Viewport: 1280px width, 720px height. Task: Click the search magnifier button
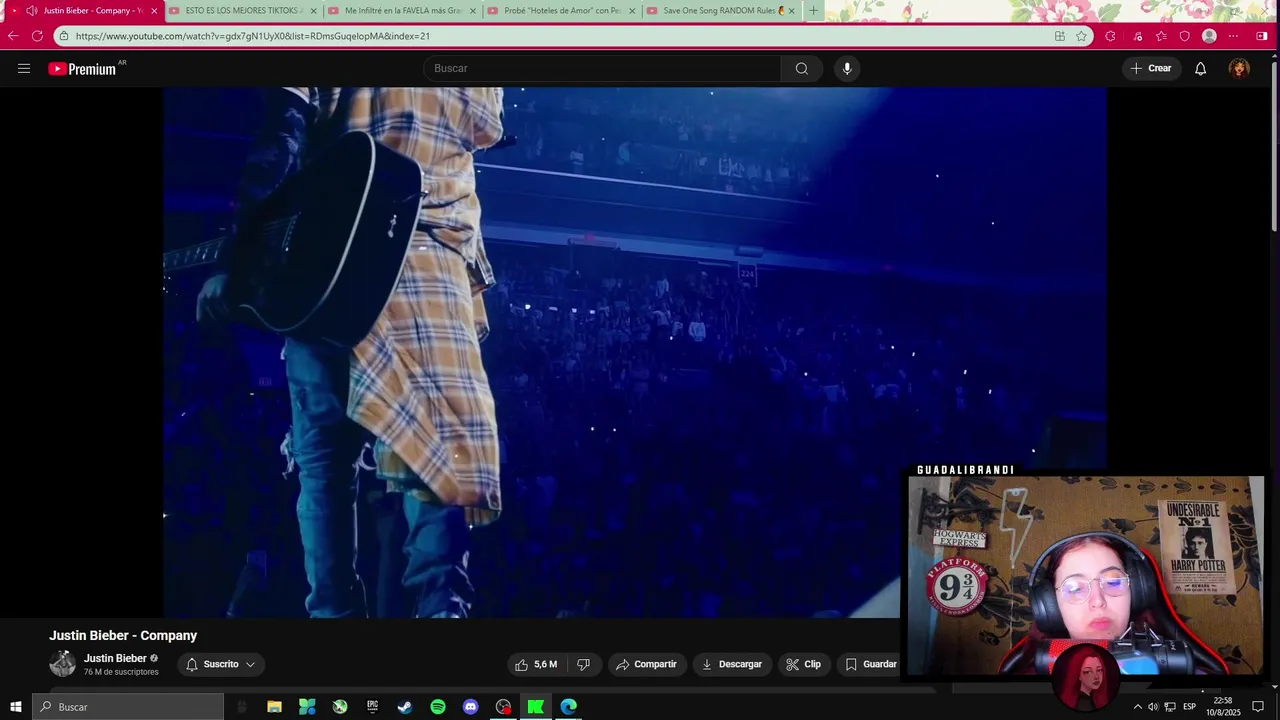pos(801,68)
